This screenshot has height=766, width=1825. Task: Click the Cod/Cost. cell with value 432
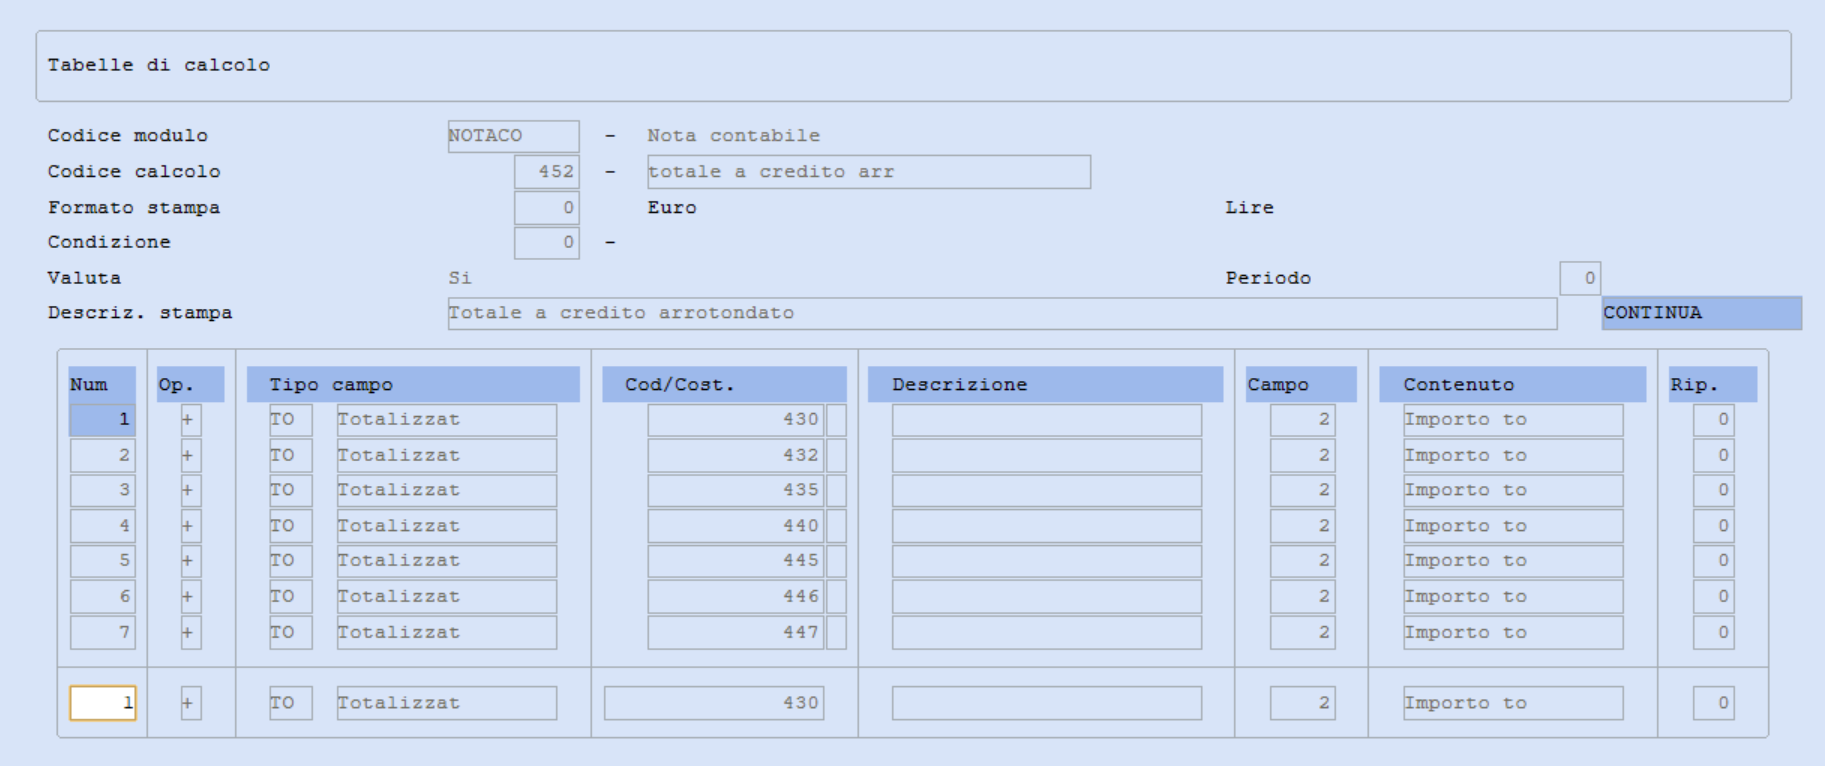(x=735, y=455)
